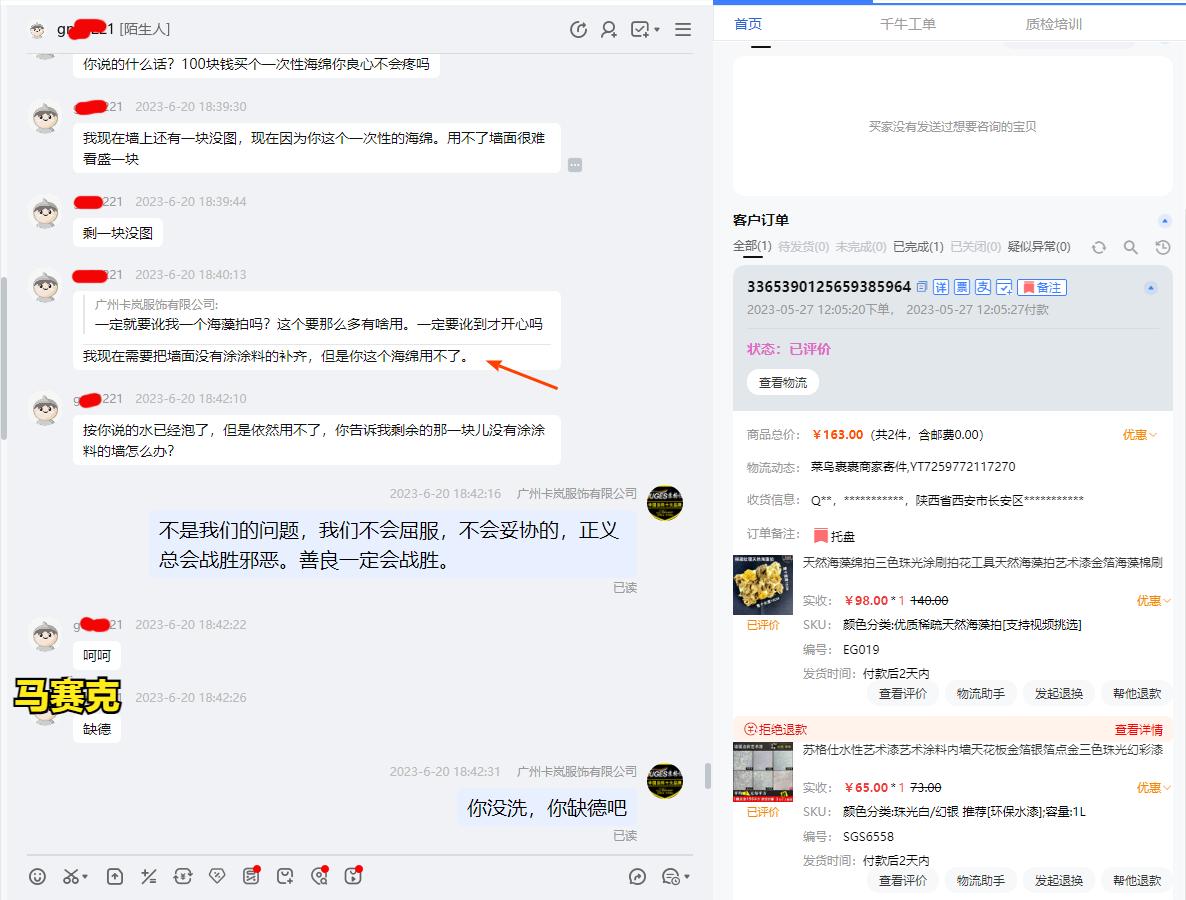Viewport: 1186px width, 900px height.
Task: Click the 查看物流 logistics button
Action: [782, 382]
